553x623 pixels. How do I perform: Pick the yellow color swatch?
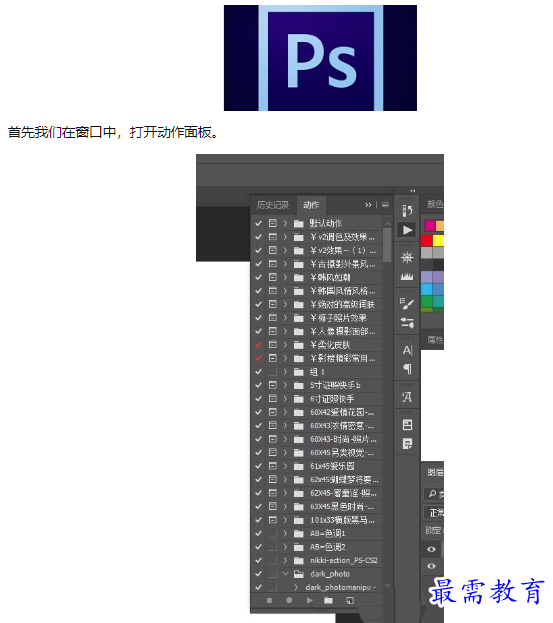438,240
